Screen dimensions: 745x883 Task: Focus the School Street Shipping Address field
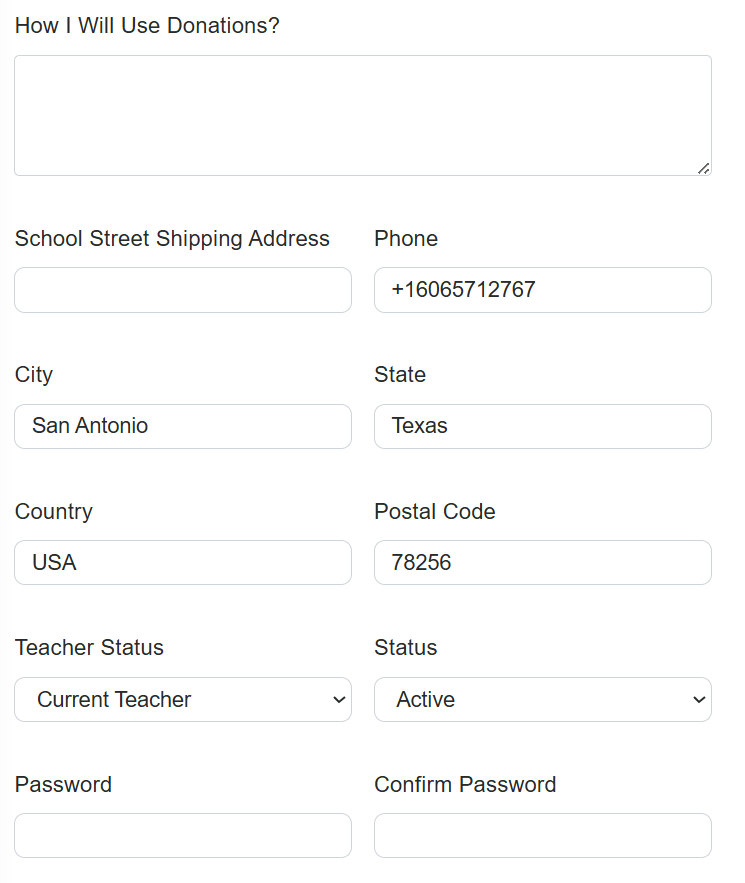pos(183,290)
